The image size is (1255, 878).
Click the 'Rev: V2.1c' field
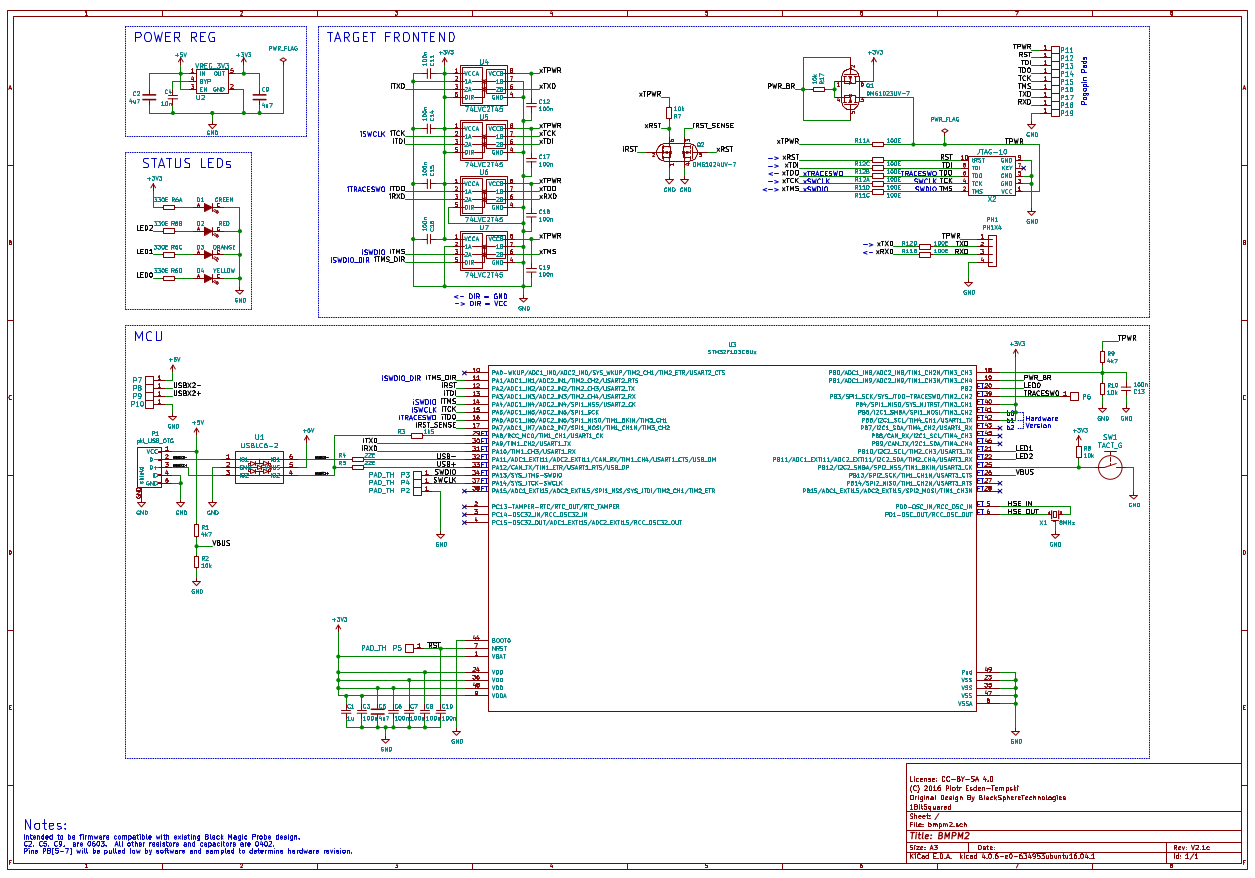[x=1191, y=847]
